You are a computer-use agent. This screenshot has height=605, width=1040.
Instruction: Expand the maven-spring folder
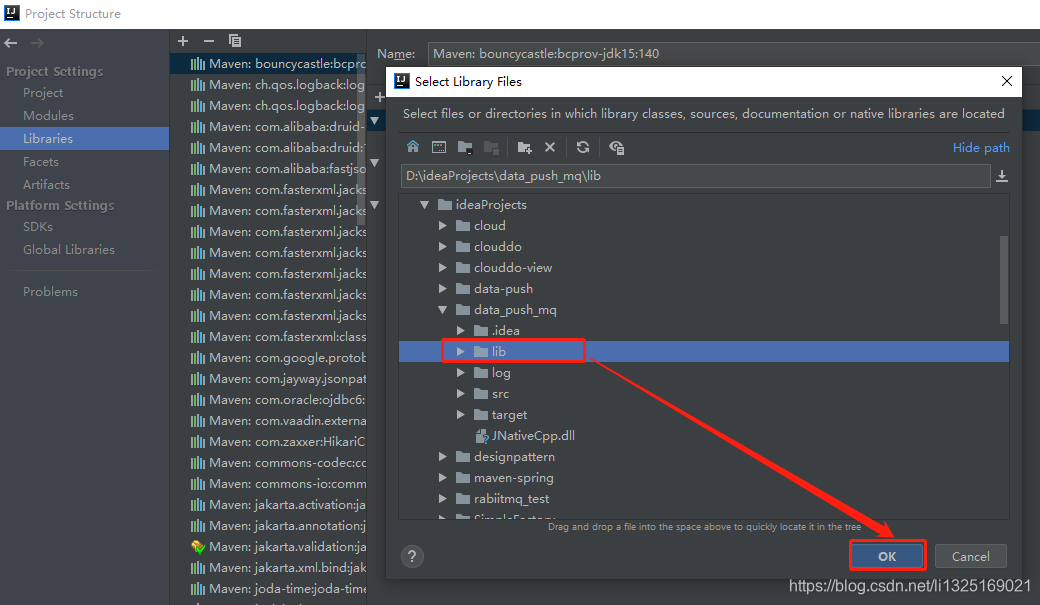point(442,478)
